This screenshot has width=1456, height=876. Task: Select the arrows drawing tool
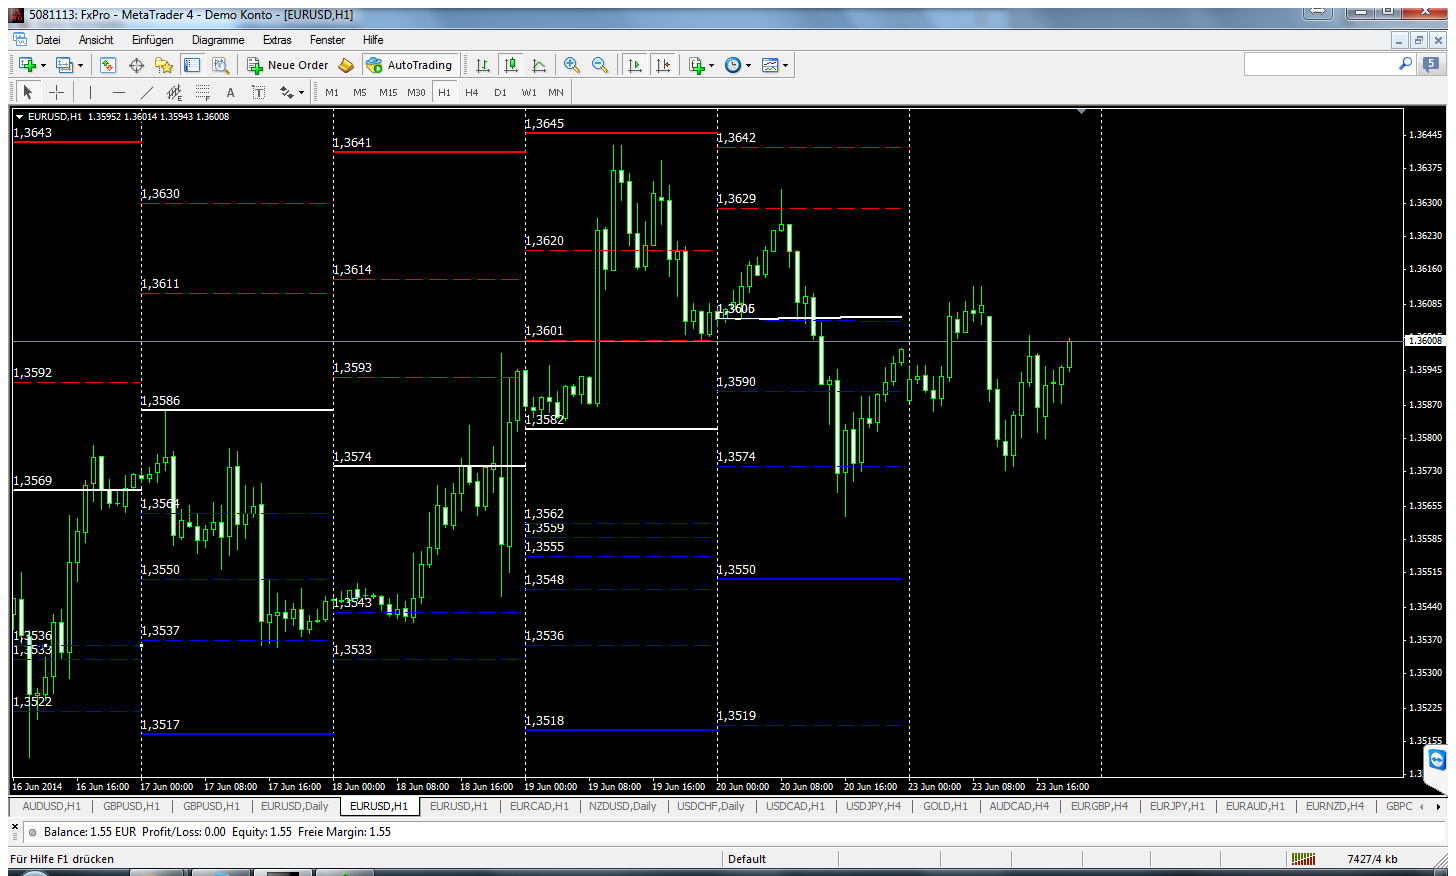click(x=287, y=92)
